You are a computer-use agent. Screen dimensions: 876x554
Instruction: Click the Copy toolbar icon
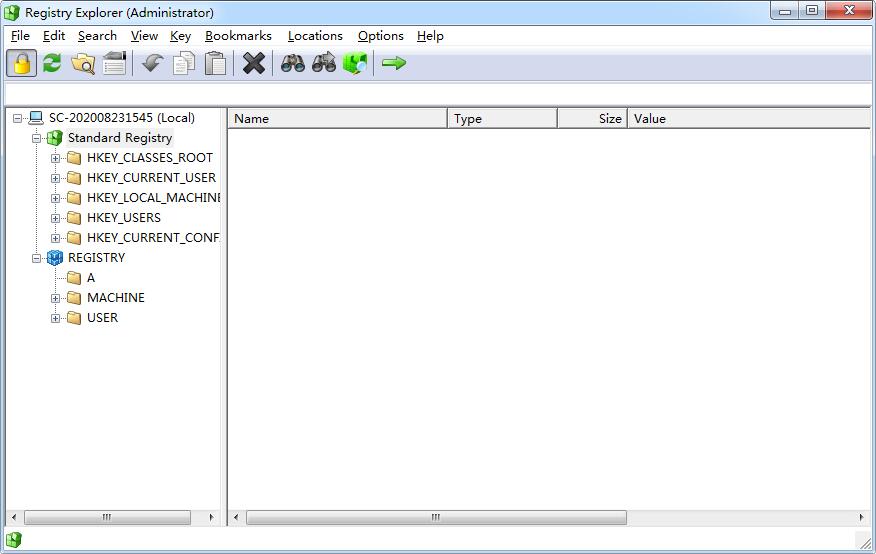184,63
